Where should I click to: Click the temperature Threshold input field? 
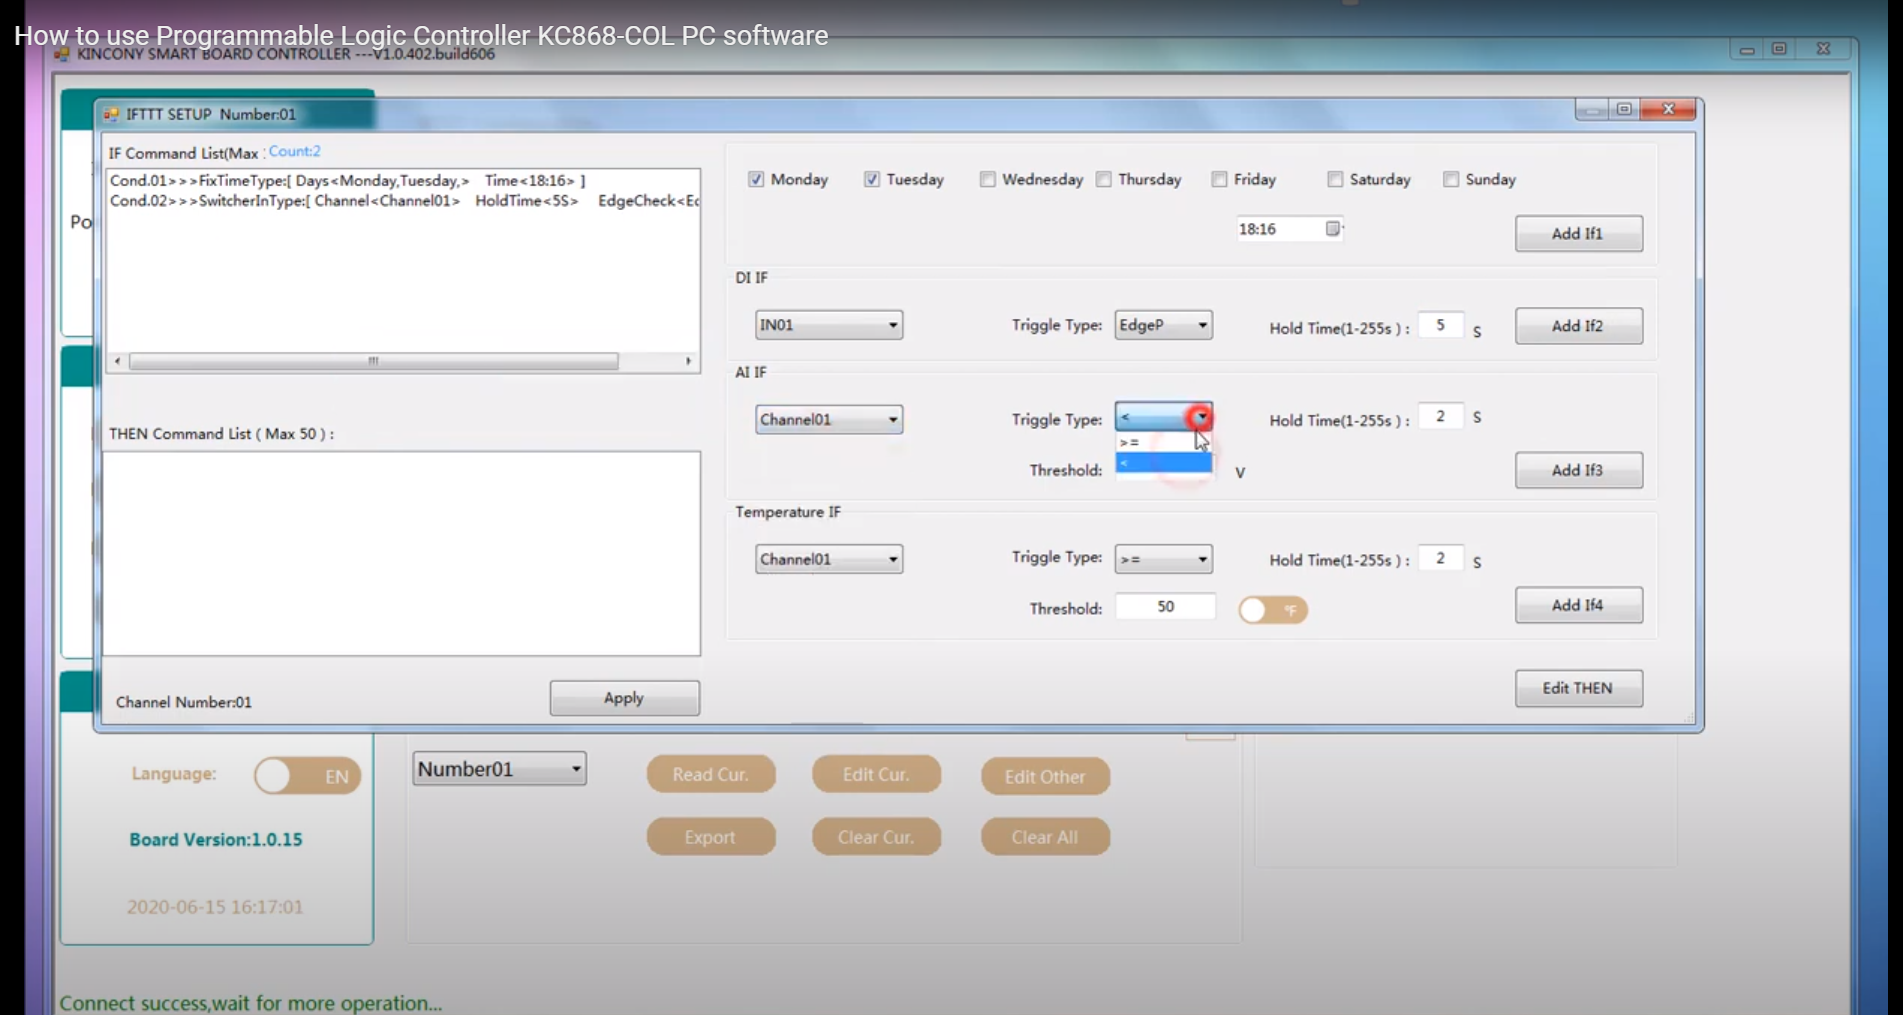coord(1165,607)
